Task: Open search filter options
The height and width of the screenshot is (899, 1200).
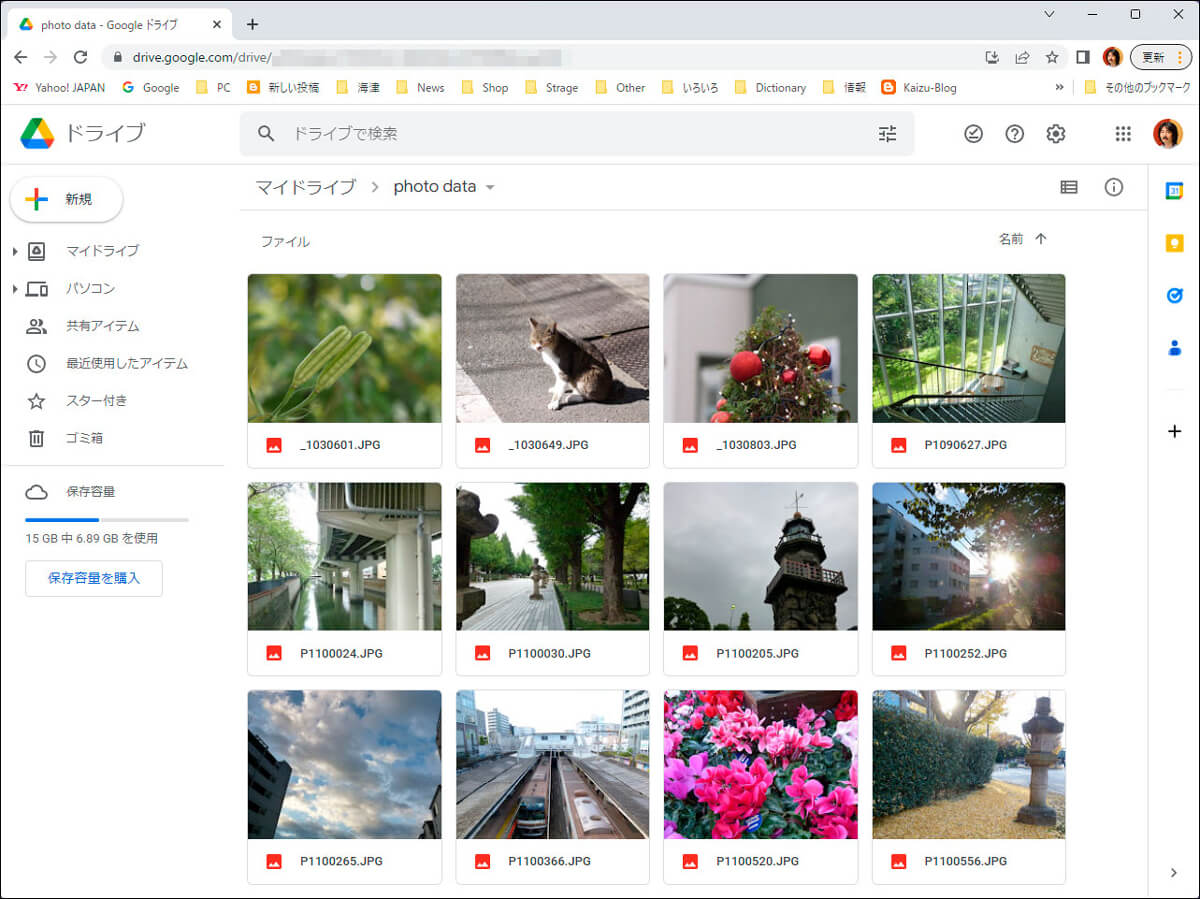Action: click(x=887, y=134)
